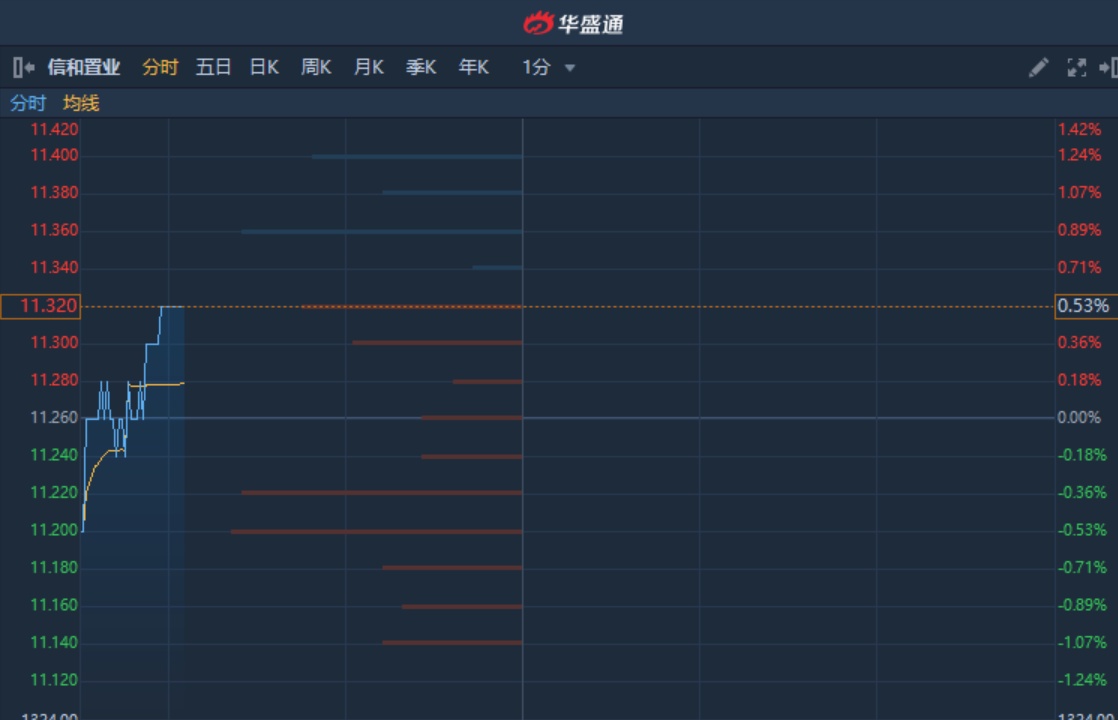Click the 11.200 price axis label
1118x720 pixels.
pos(54,530)
